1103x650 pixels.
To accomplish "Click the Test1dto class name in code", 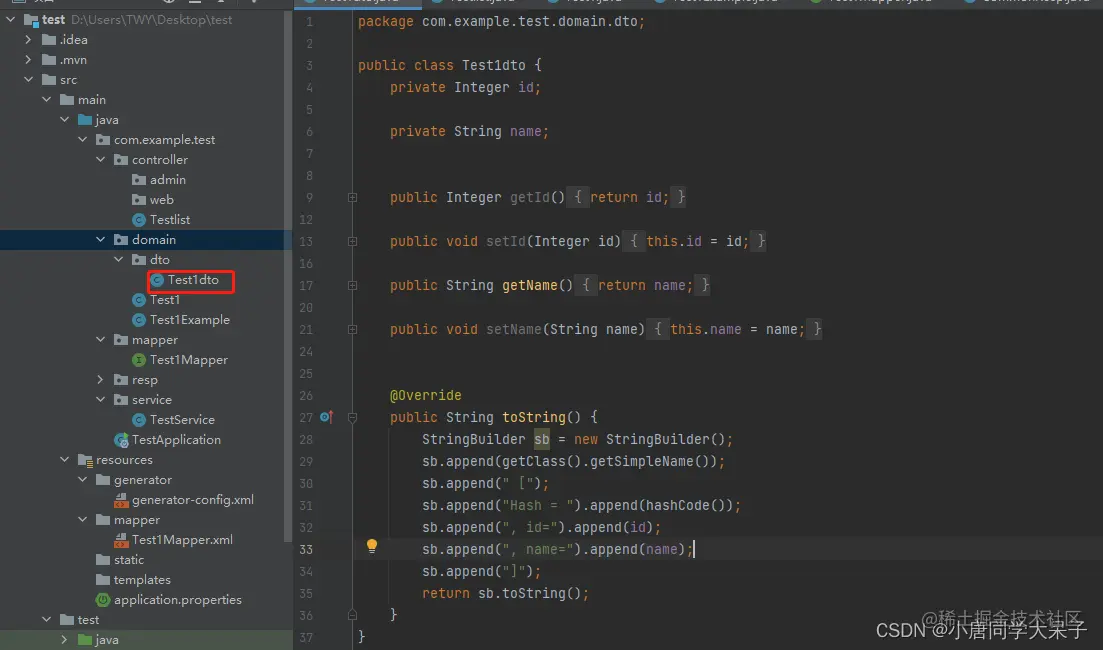I will tap(494, 65).
